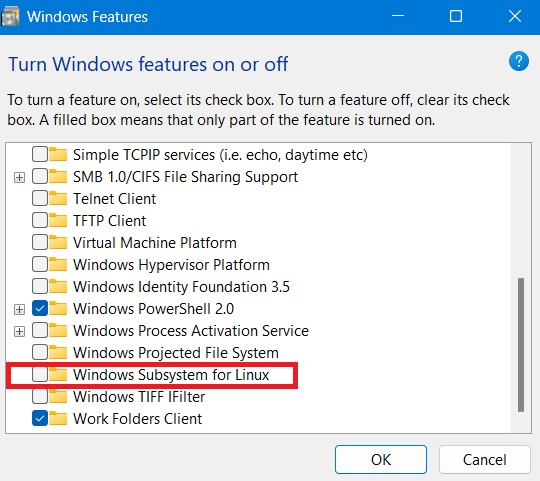Screen dimensions: 540x481
Task: Click the folder icon beside Windows Process Activation Service
Action: tap(58, 331)
